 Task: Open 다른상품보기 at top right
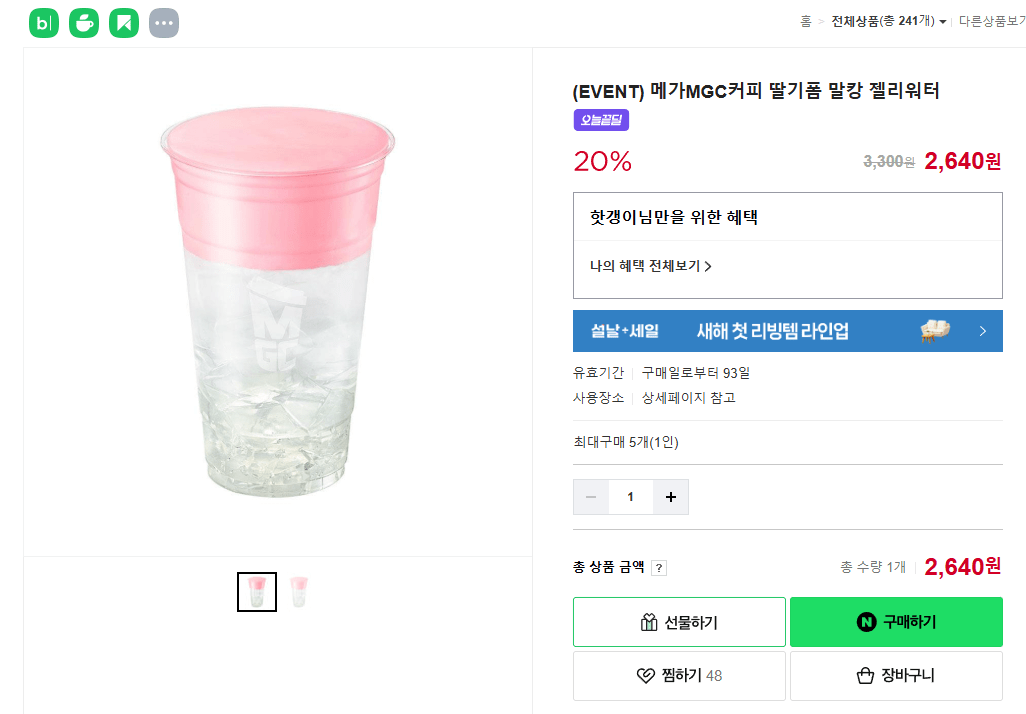992,20
